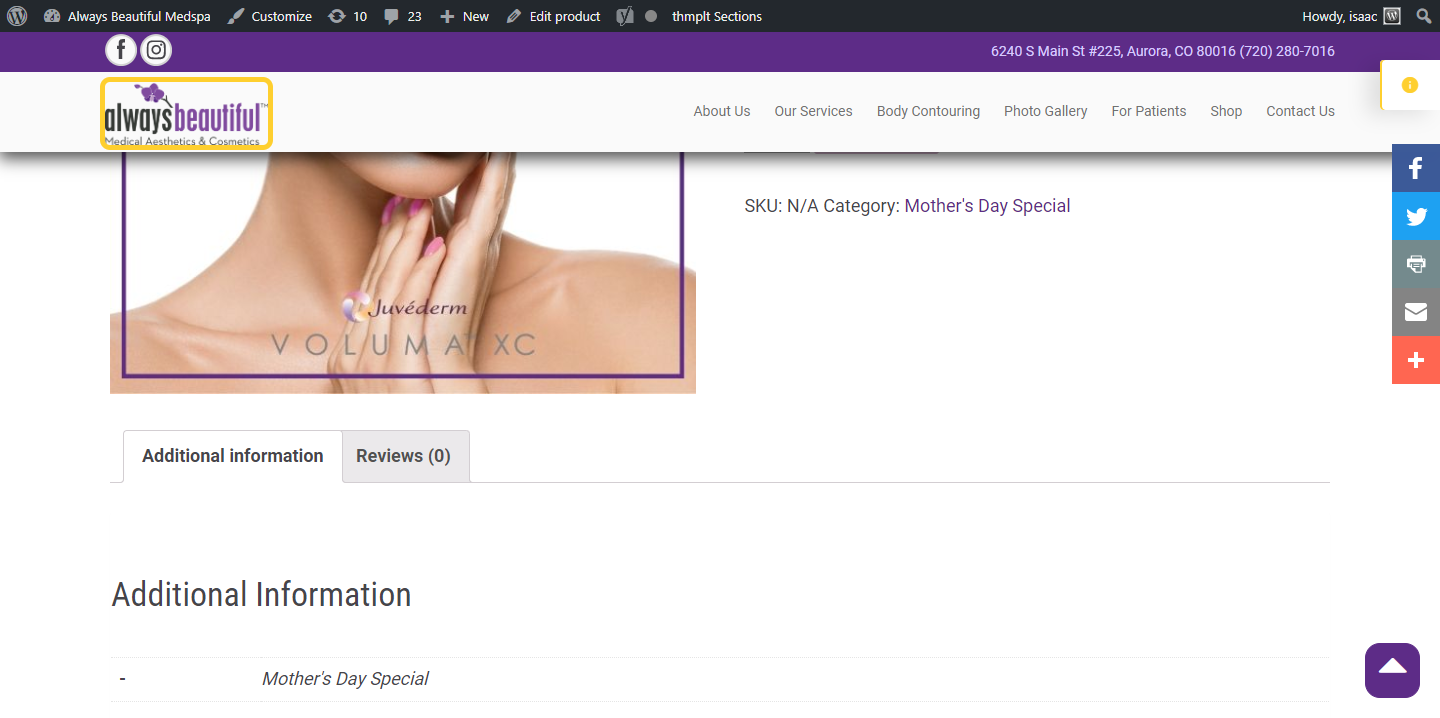
Task: Jump back to top with arrow button
Action: 1392,670
